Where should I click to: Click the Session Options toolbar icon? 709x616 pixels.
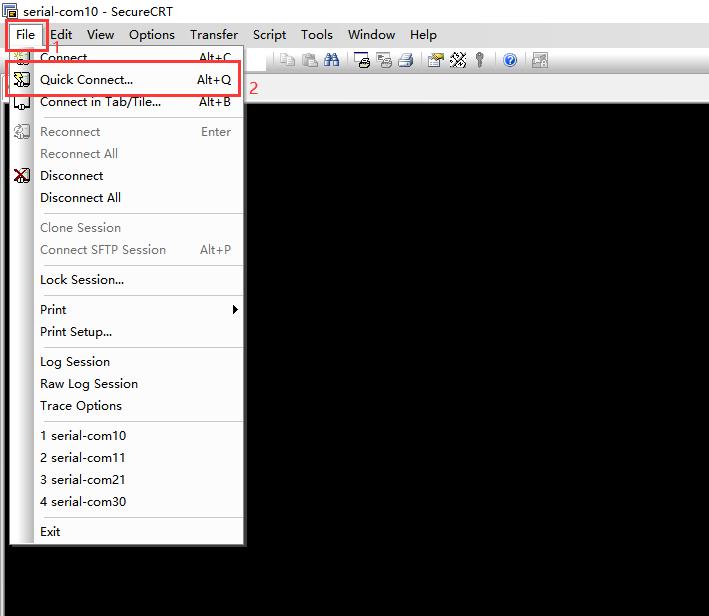click(436, 60)
